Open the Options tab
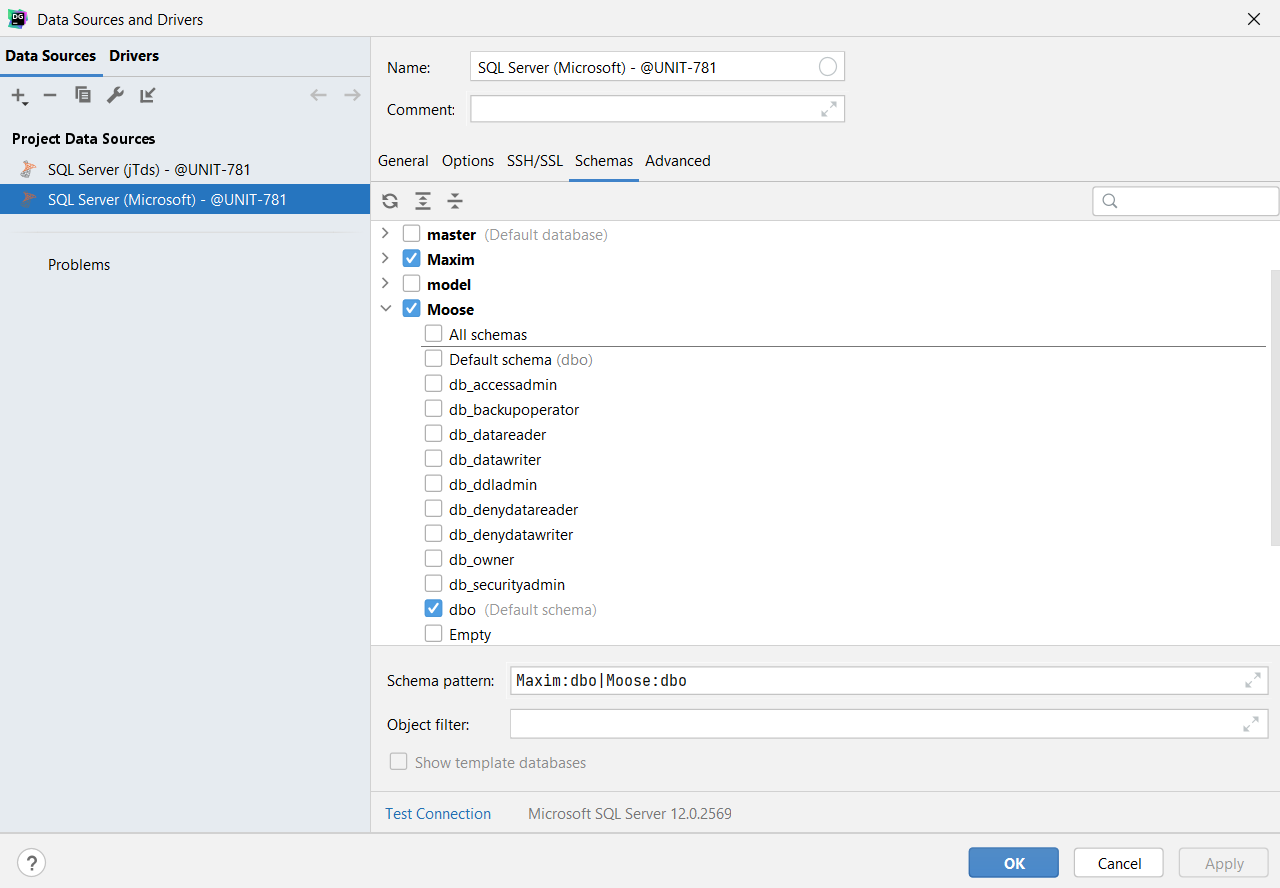1280x888 pixels. point(468,161)
